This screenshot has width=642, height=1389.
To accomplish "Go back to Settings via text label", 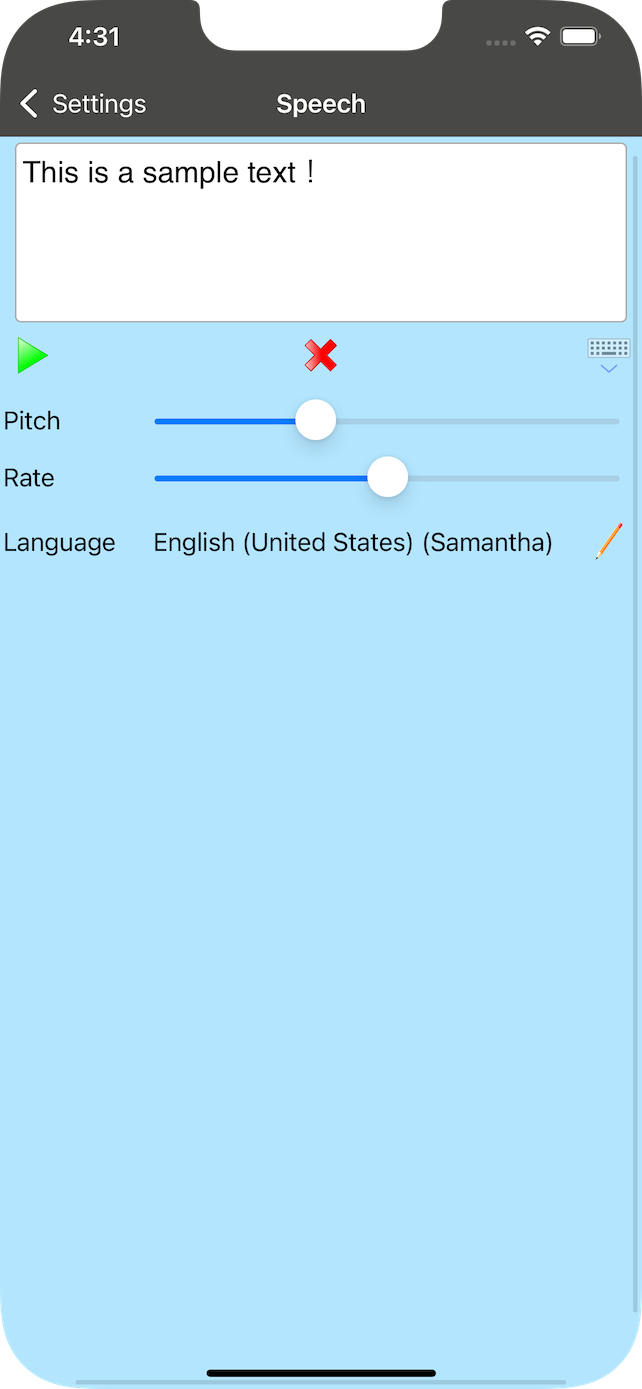I will (99, 104).
